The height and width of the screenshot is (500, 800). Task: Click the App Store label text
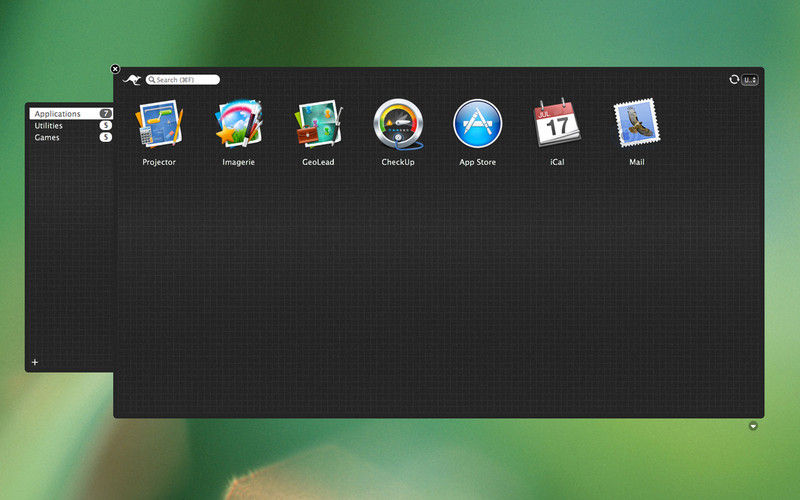coord(478,162)
